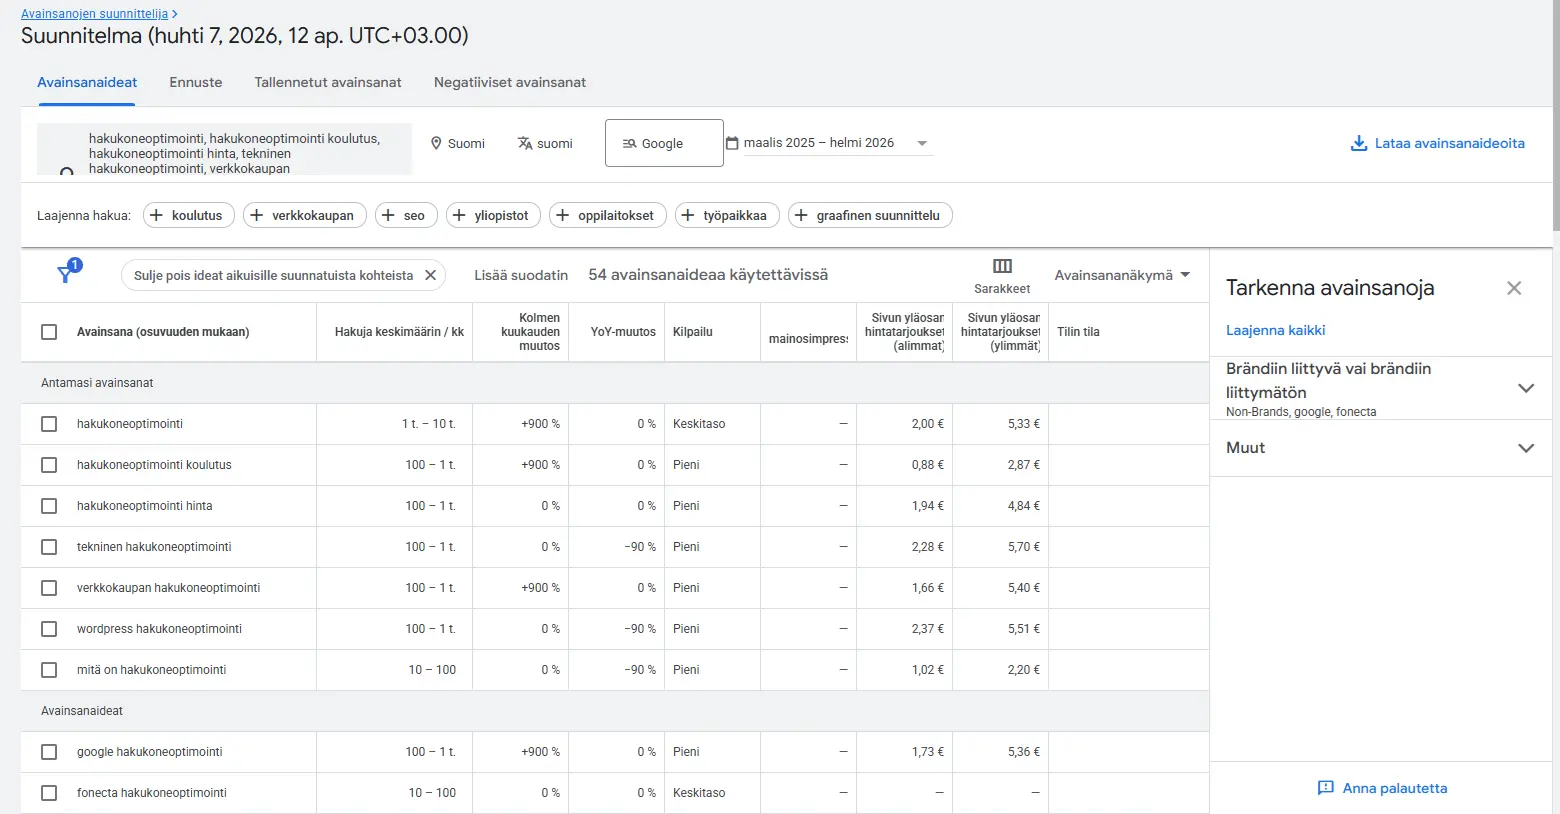Open the Sarakkeet columns icon
The image size is (1560, 814).
pyautogui.click(x=1001, y=266)
